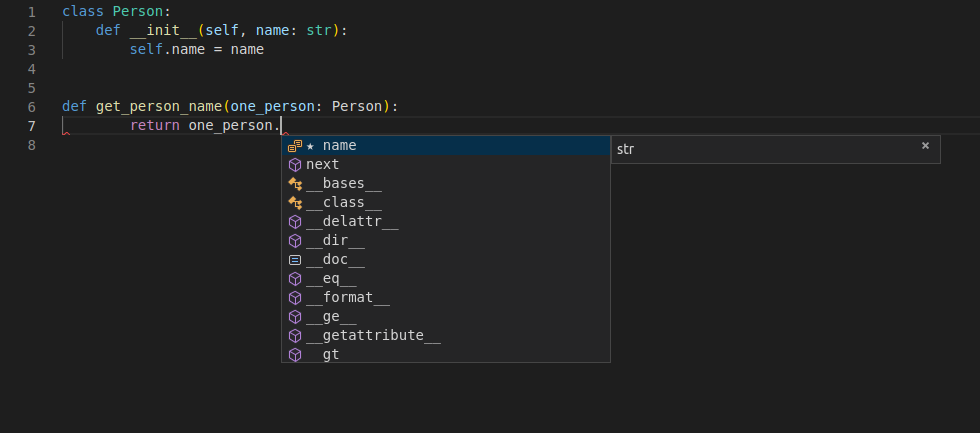Click the class icon beside __bases__
The height and width of the screenshot is (433, 980).
pos(295,184)
